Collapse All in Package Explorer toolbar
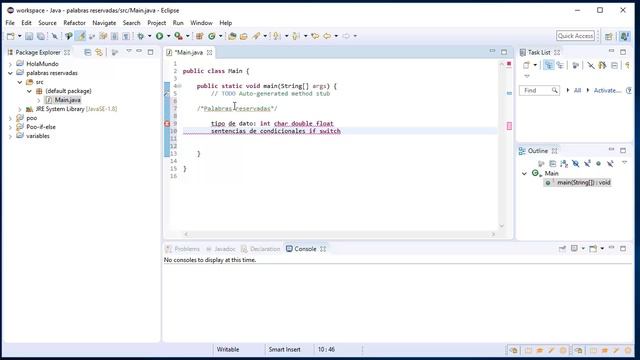640x360 pixels. click(x=87, y=52)
